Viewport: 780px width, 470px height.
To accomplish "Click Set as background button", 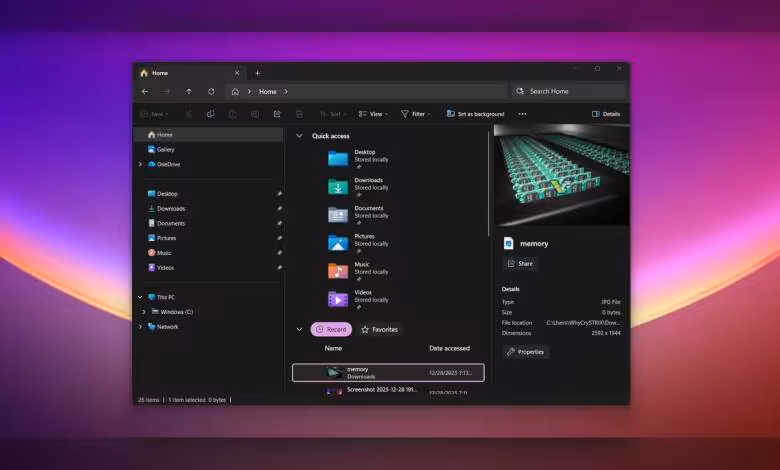I will pos(475,114).
